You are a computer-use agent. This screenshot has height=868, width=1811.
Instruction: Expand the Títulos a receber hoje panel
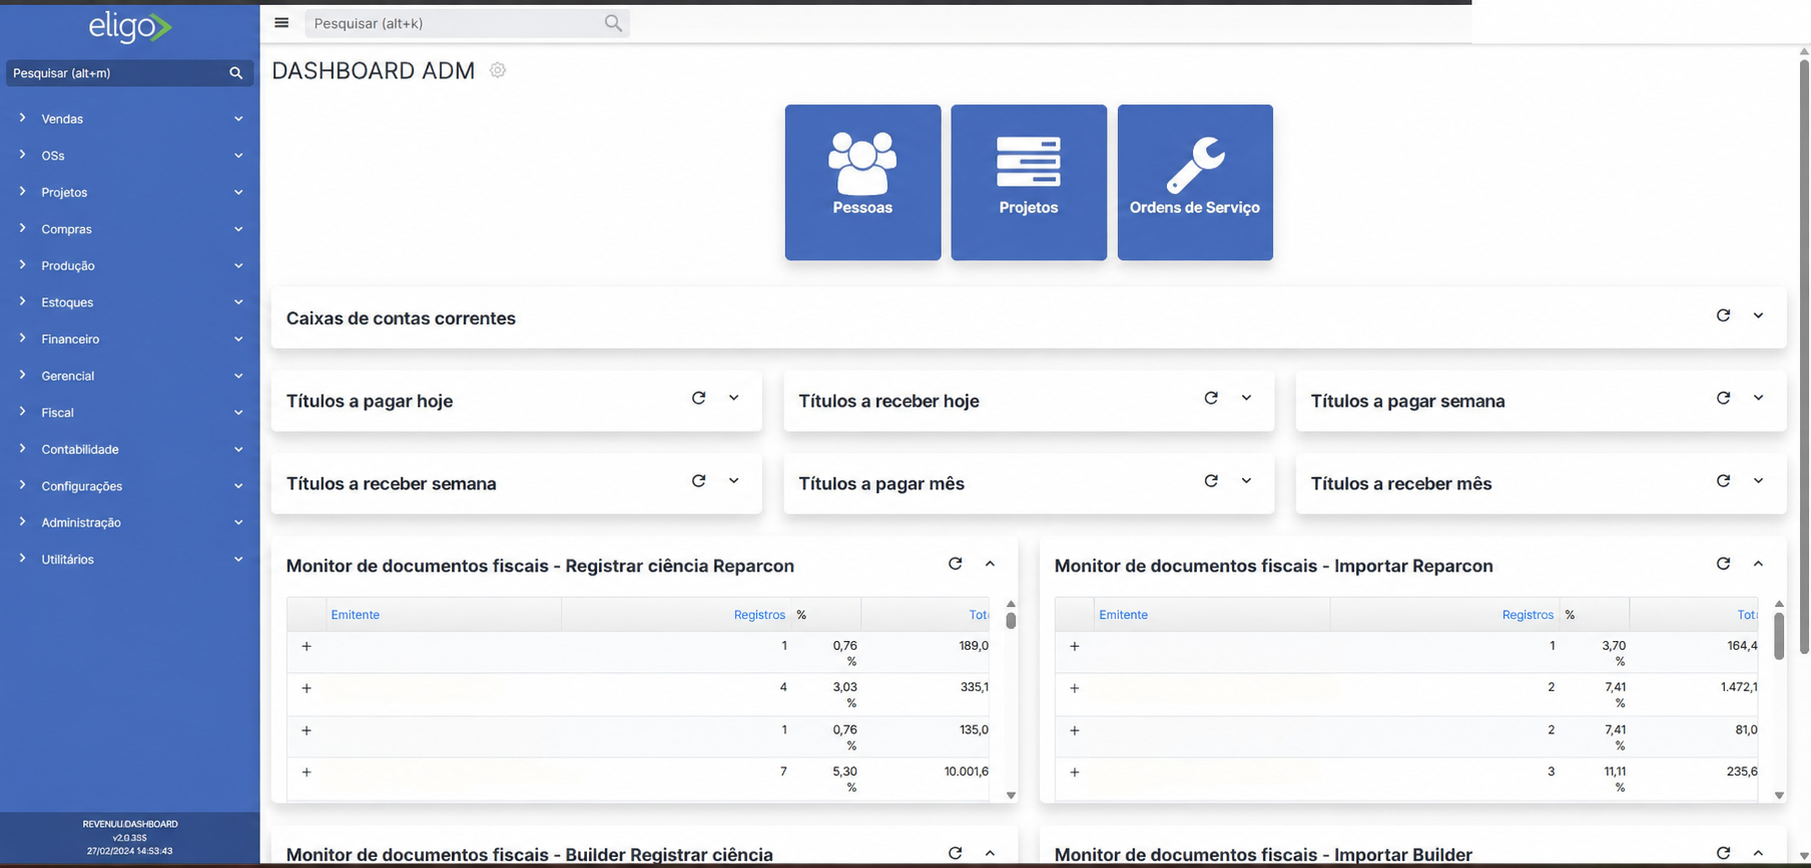pos(1246,398)
